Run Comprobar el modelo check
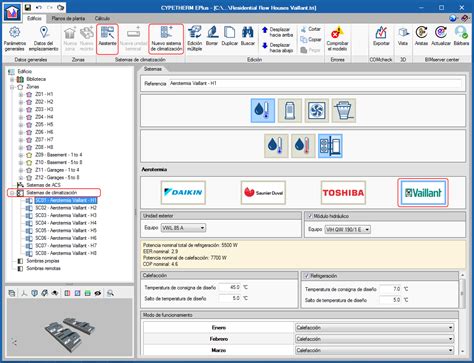This screenshot has width=474, height=363. [337, 39]
